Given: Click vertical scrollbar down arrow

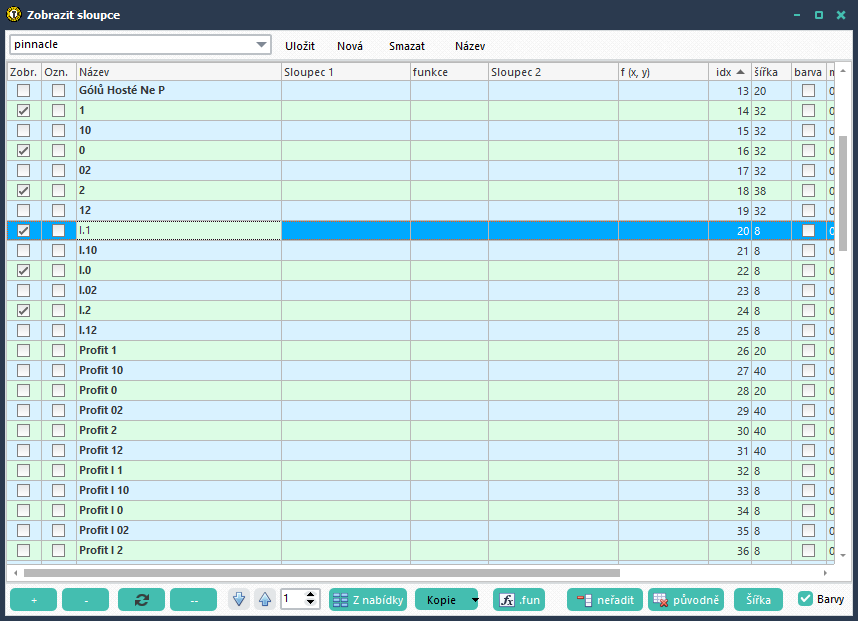Looking at the screenshot, I should tap(843, 555).
